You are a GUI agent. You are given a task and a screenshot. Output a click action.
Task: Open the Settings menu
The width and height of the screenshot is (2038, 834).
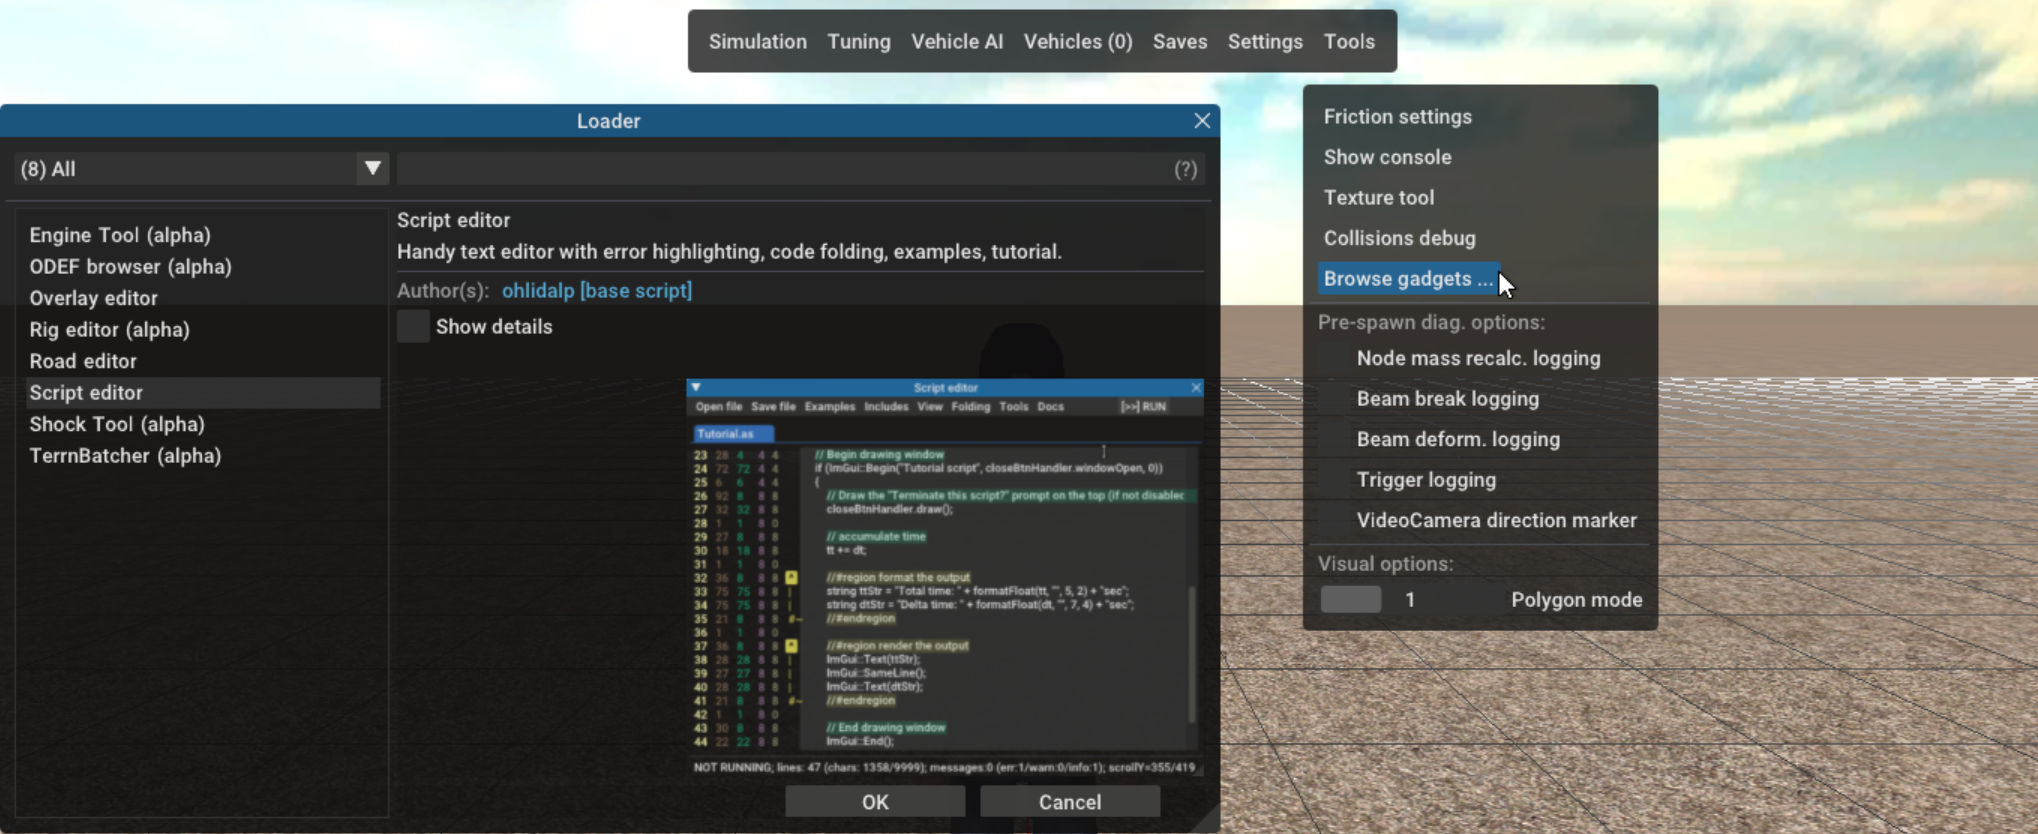(x=1264, y=42)
